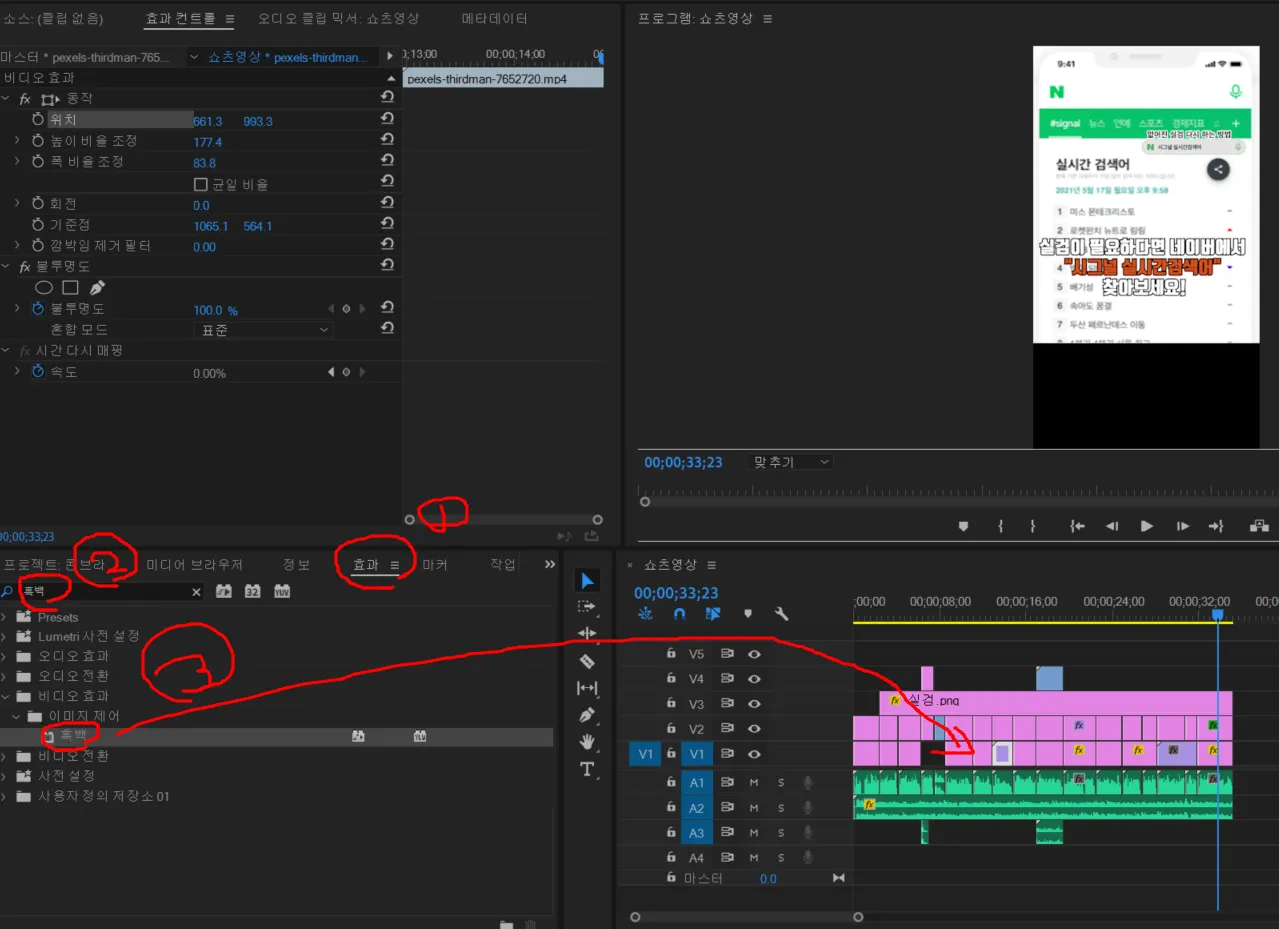Expand the 오디오 효과 folder
This screenshot has width=1279, height=929.
pos(5,657)
